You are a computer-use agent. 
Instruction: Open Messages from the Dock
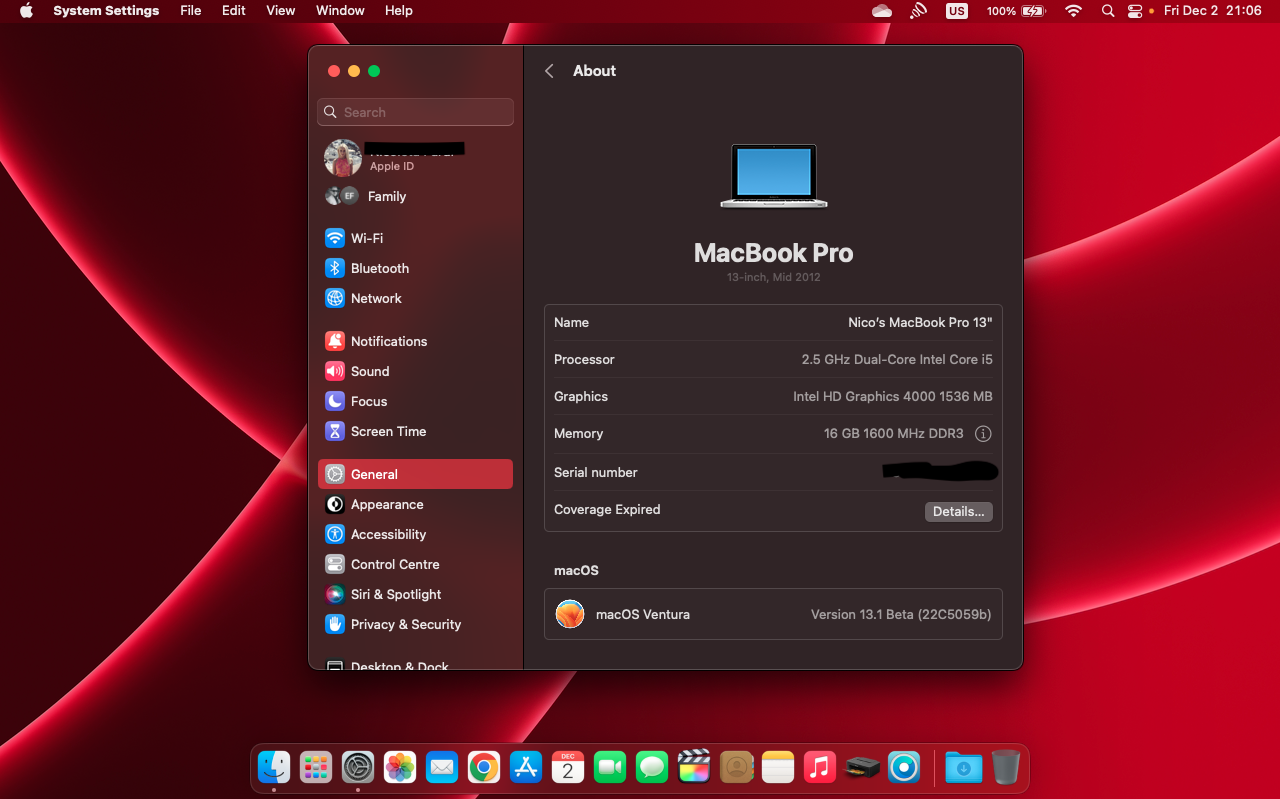coord(652,767)
